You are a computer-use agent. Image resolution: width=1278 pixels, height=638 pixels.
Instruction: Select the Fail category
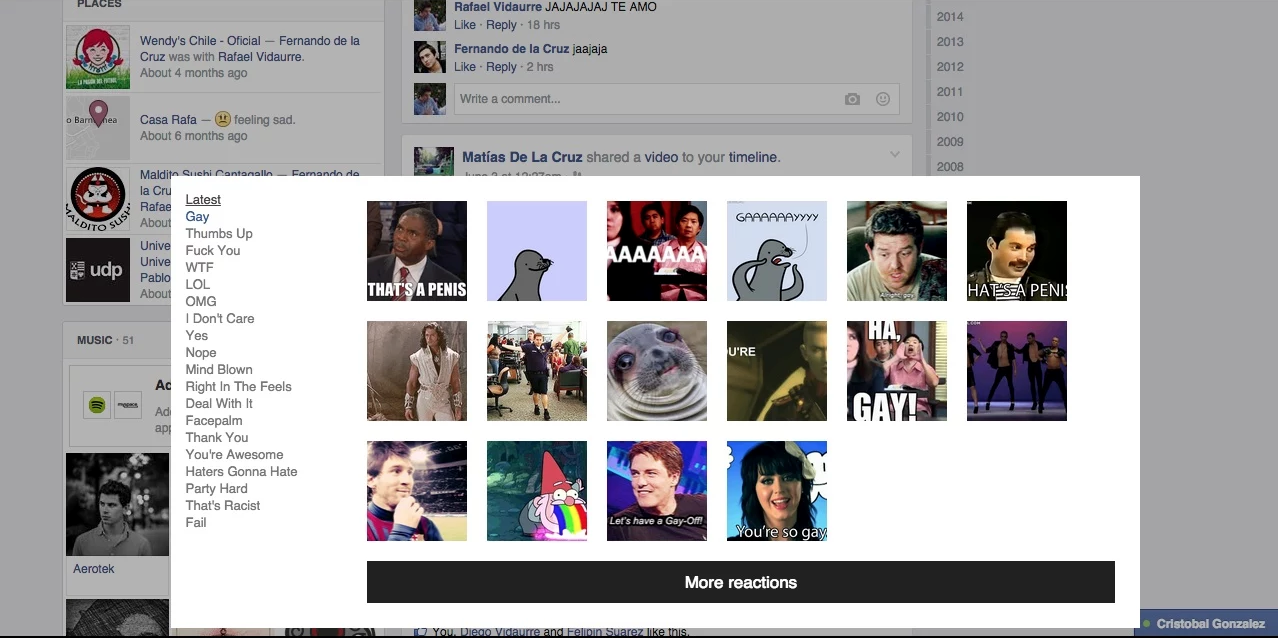tap(196, 523)
